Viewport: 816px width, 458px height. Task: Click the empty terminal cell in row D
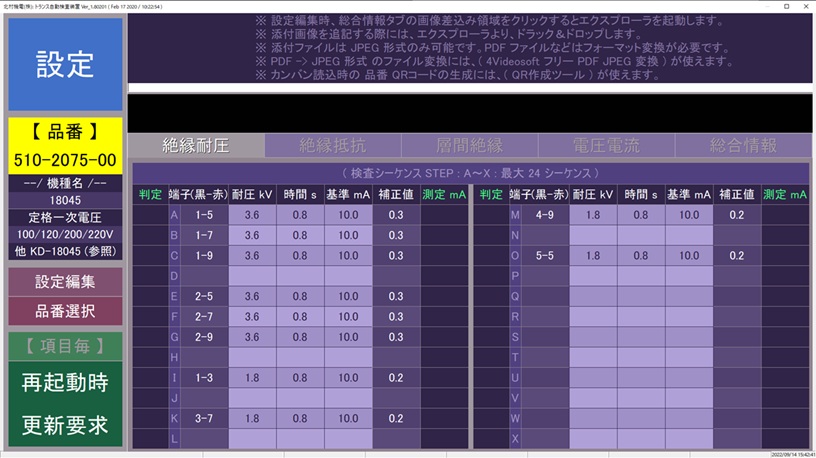(x=204, y=275)
